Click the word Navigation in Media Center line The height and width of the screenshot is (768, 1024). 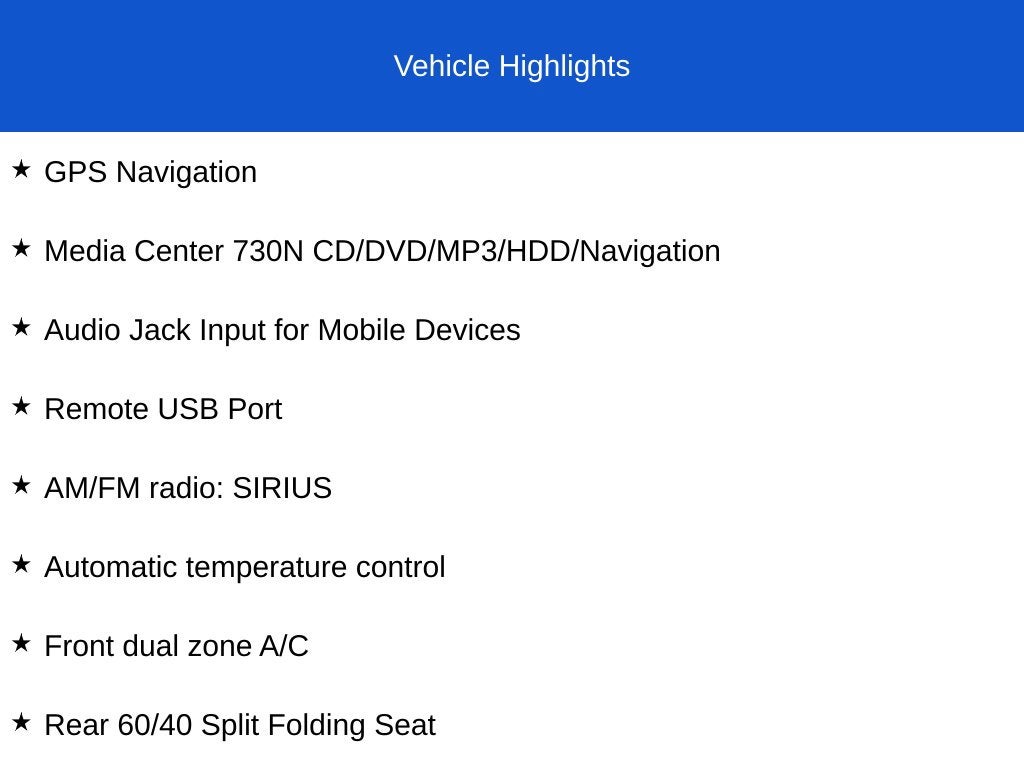pyautogui.click(x=650, y=251)
